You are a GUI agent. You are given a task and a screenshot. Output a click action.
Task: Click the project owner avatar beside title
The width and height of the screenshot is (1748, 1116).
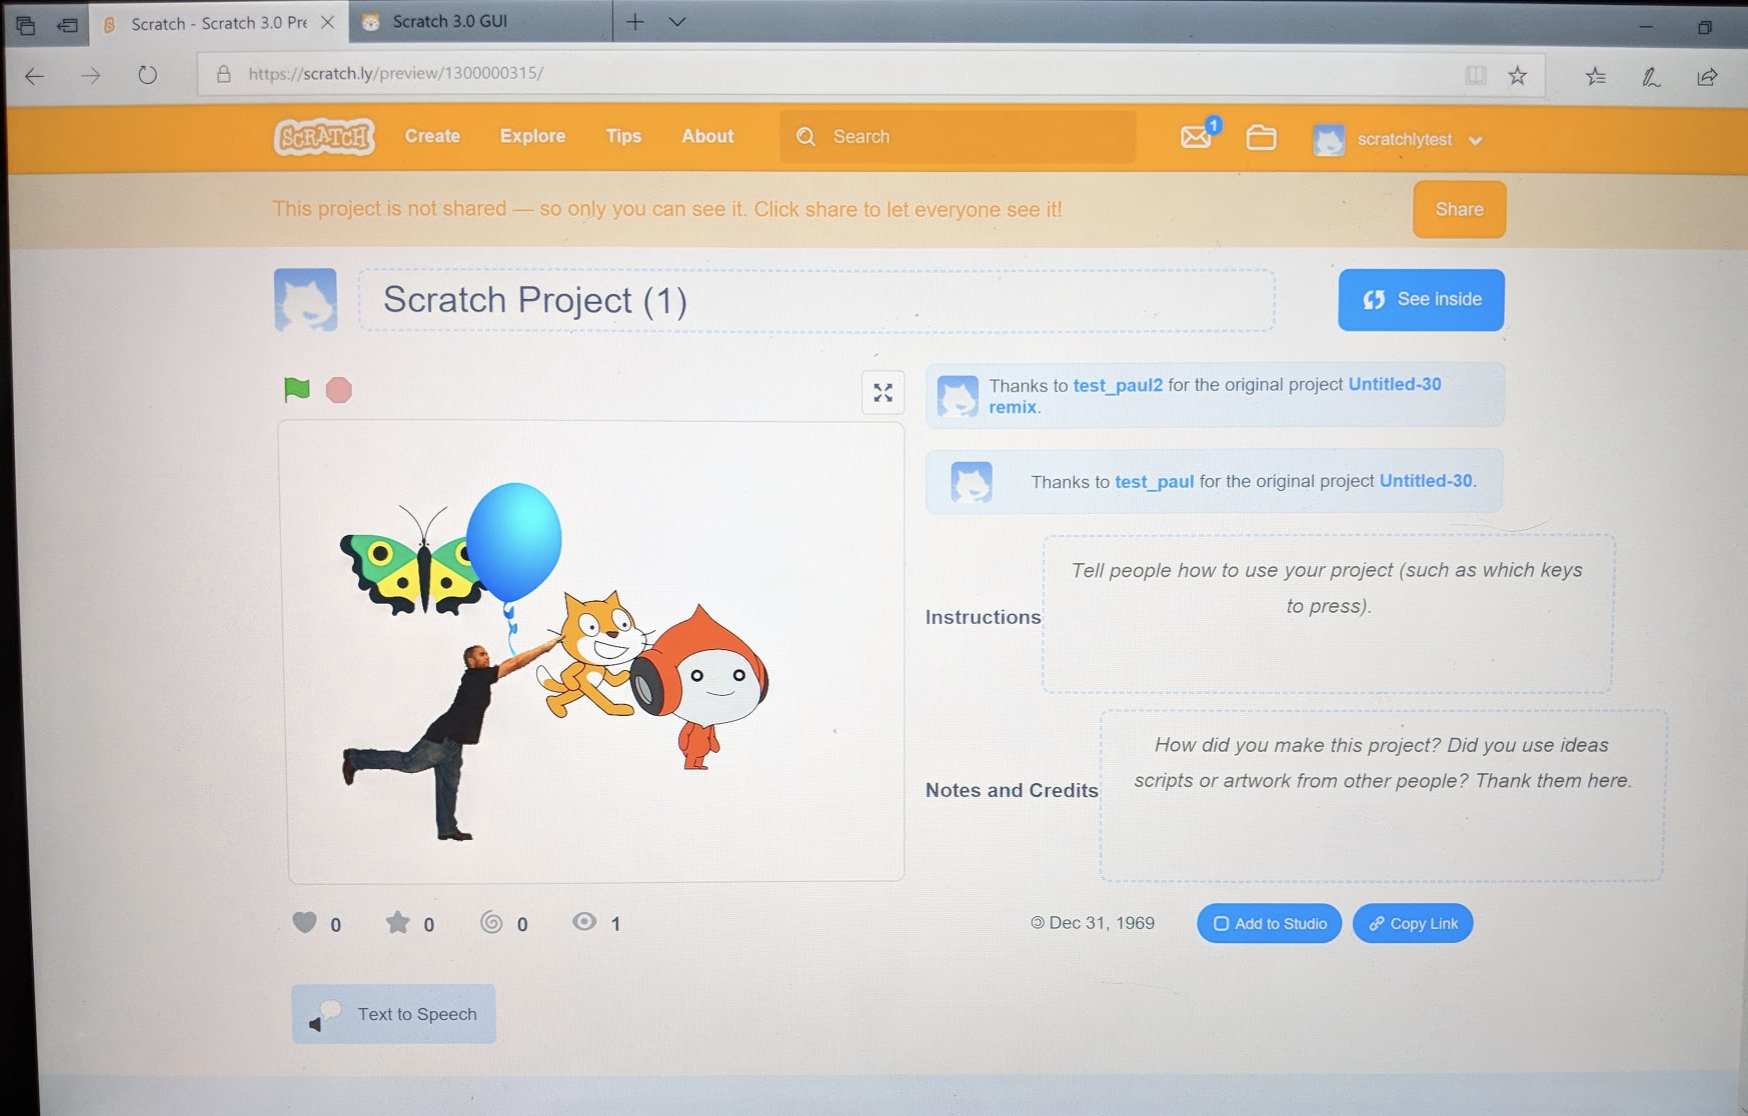(305, 299)
